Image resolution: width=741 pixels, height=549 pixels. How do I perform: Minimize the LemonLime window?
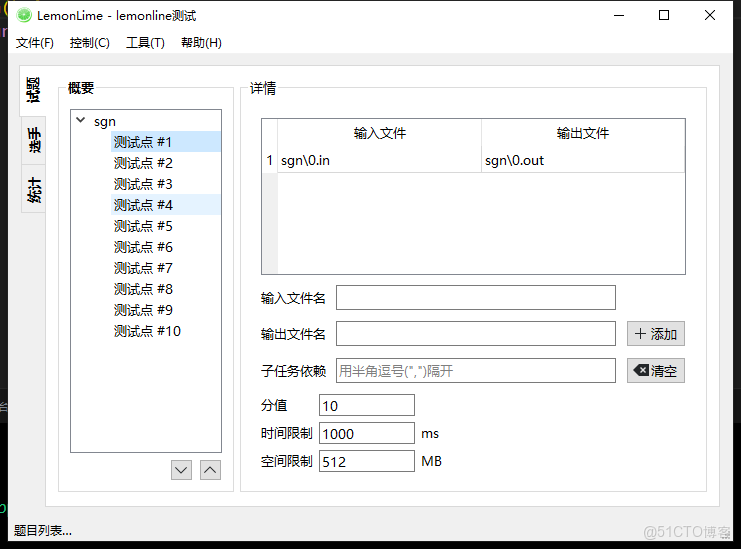(x=619, y=16)
